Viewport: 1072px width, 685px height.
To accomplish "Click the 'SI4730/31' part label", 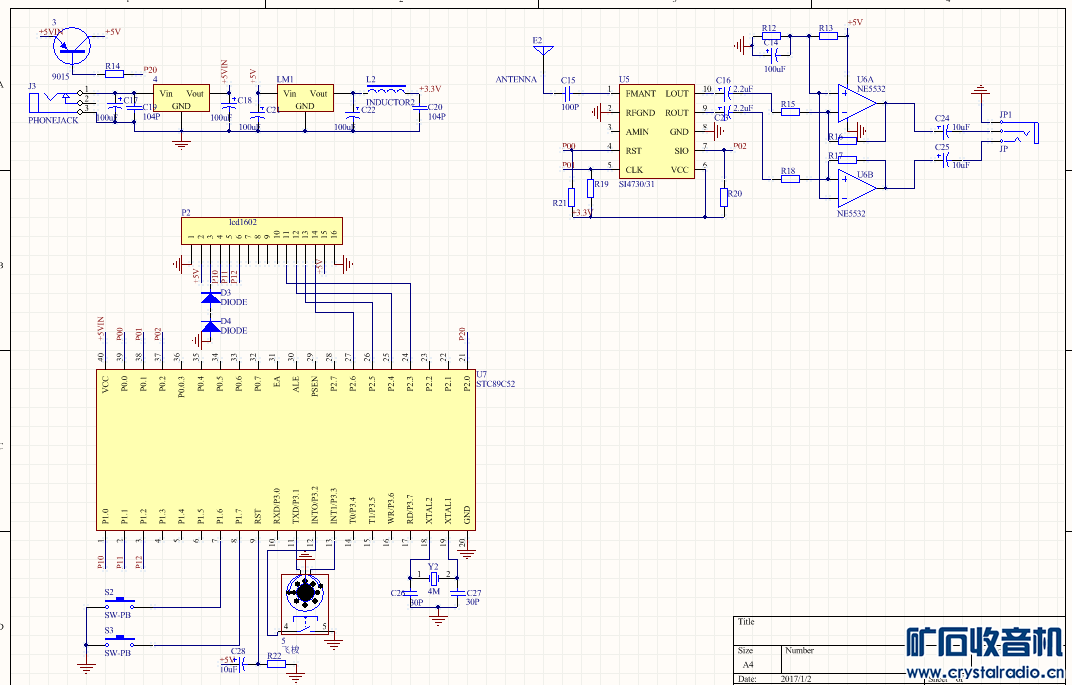I will click(636, 185).
